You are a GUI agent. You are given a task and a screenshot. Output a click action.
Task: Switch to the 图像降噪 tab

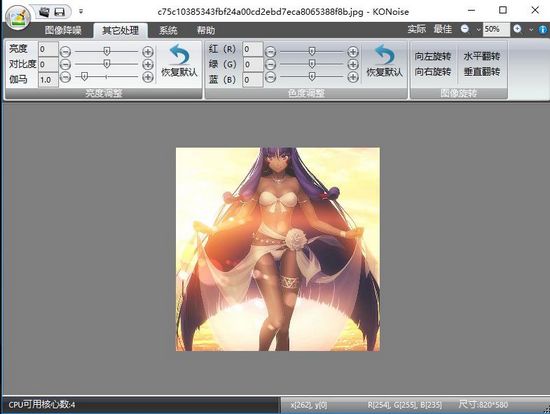[63, 30]
